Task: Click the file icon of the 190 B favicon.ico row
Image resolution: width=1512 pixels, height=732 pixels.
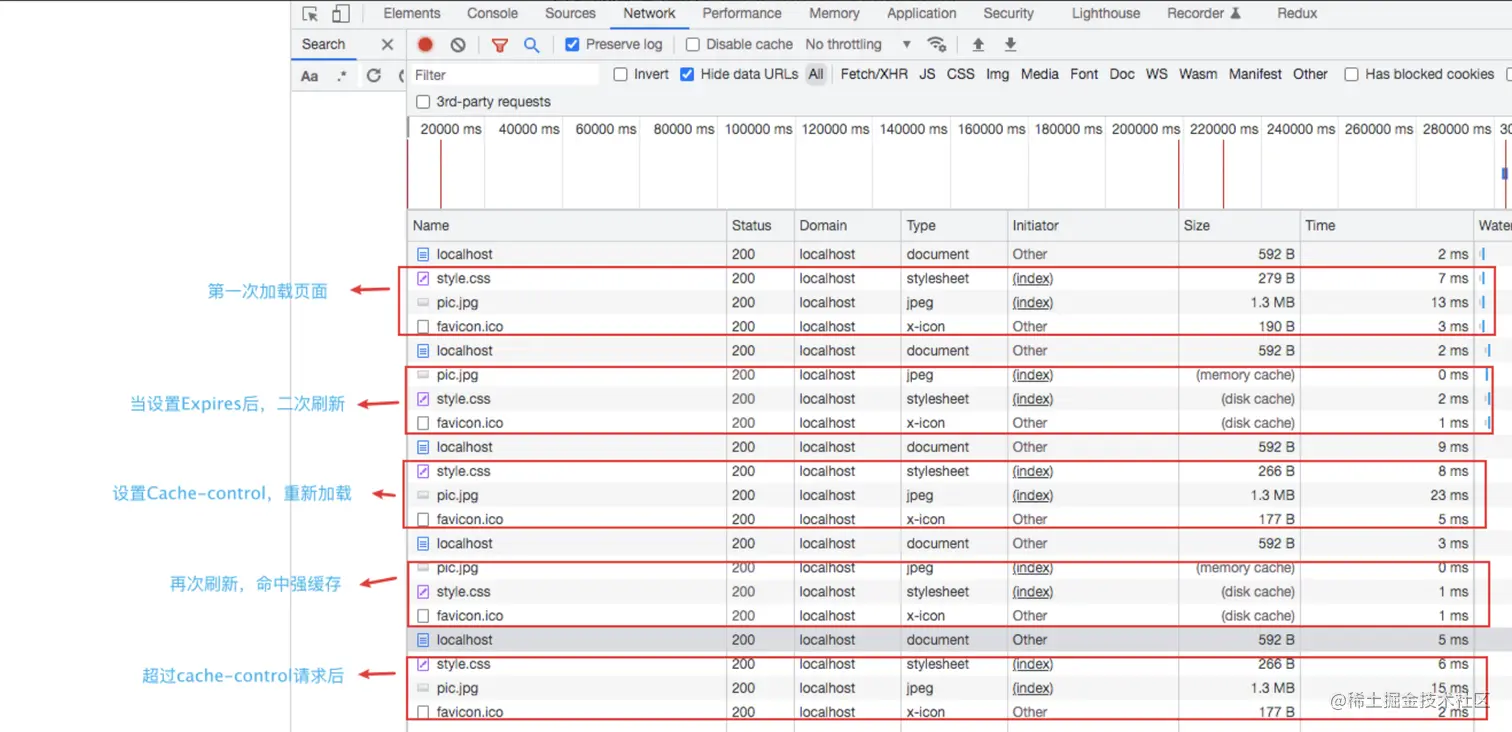Action: [x=423, y=327]
